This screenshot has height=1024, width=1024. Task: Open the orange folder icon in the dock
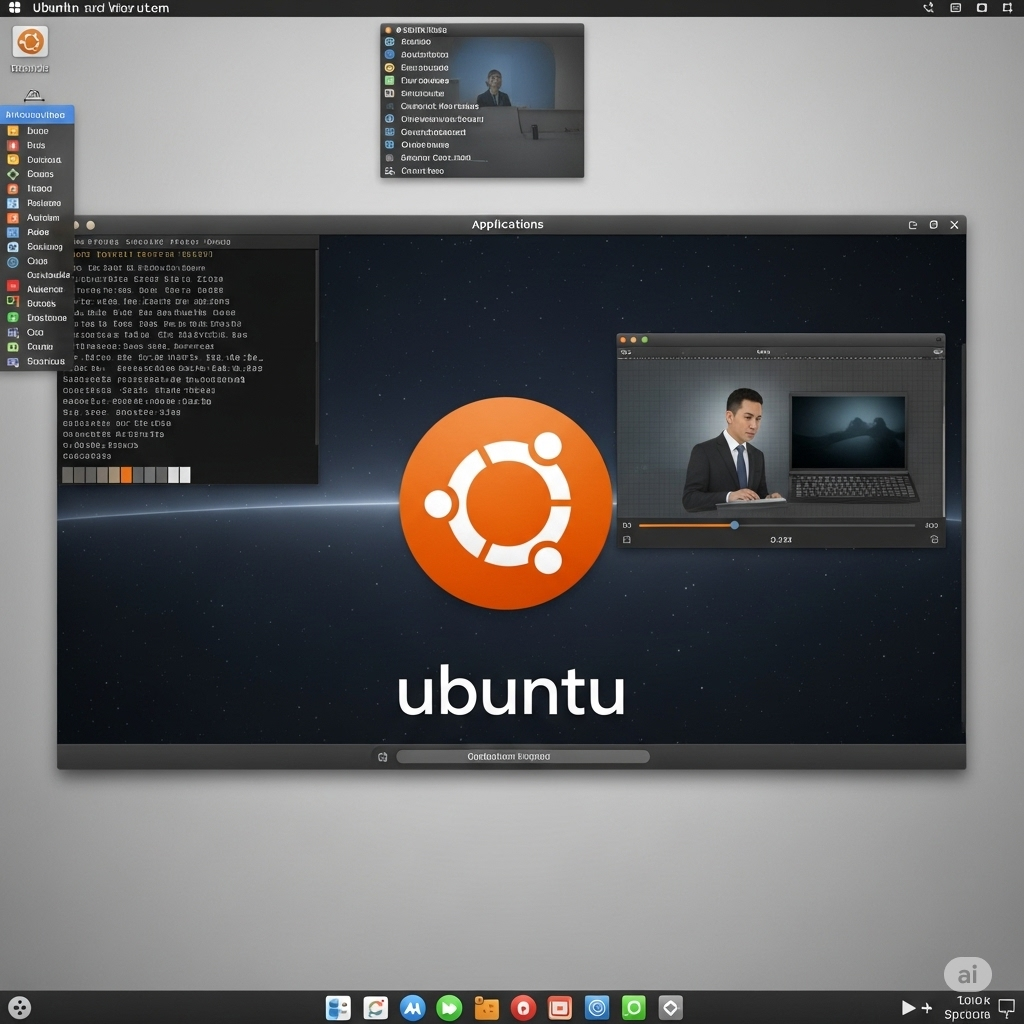(487, 1008)
